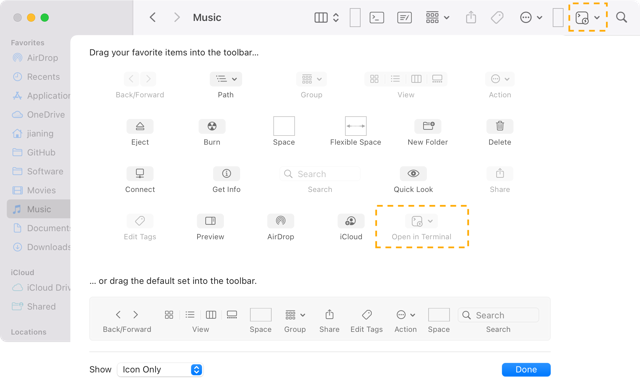The image size is (640, 390).
Task: Open the Show 'Icon Only' popup menu
Action: (x=160, y=370)
